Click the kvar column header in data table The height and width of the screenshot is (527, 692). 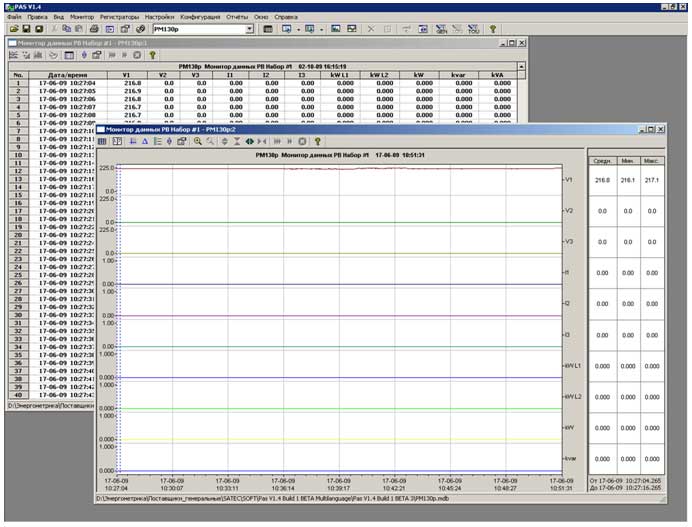[x=459, y=75]
